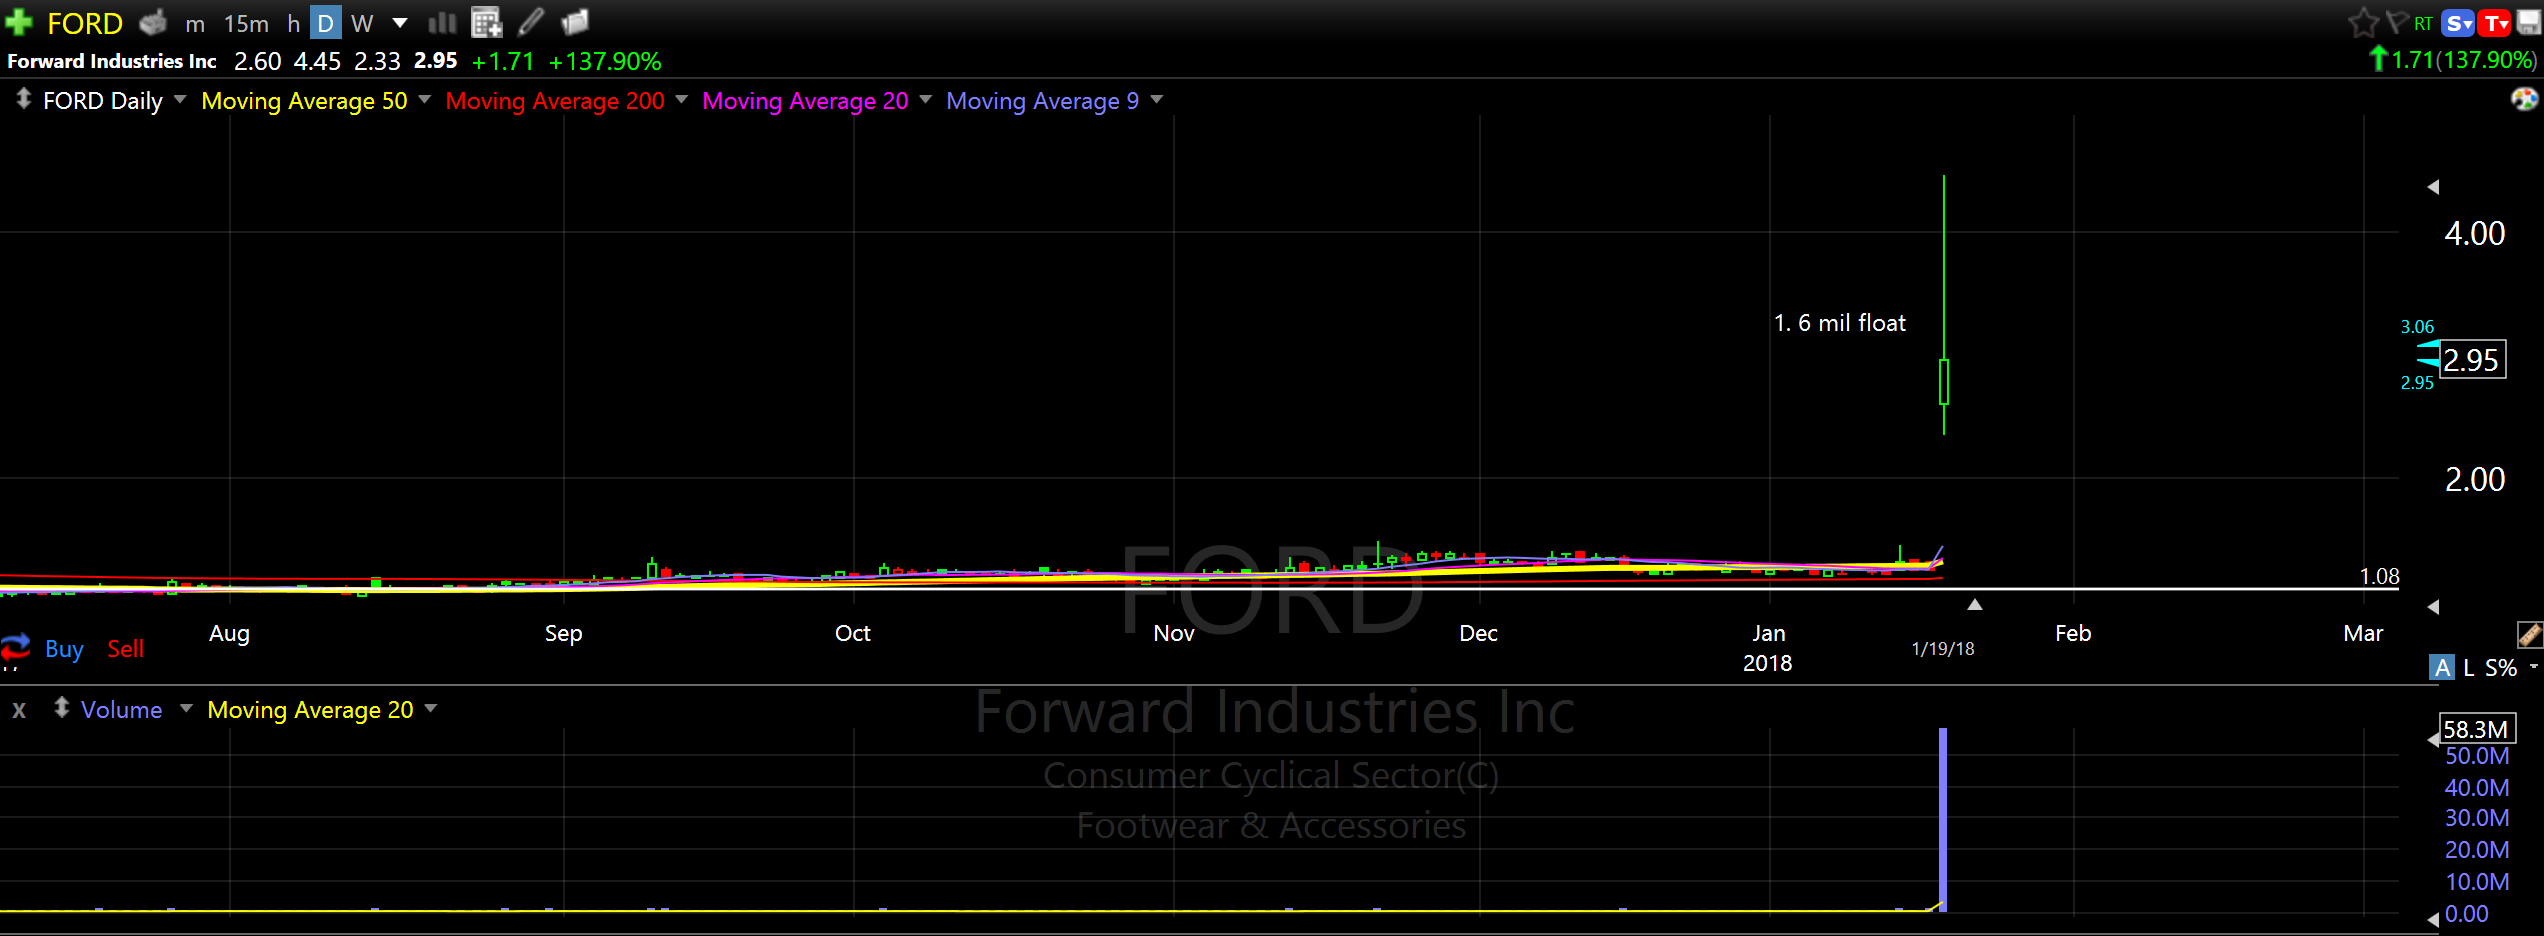
Task: Click the add indicator grid icon
Action: click(x=486, y=22)
